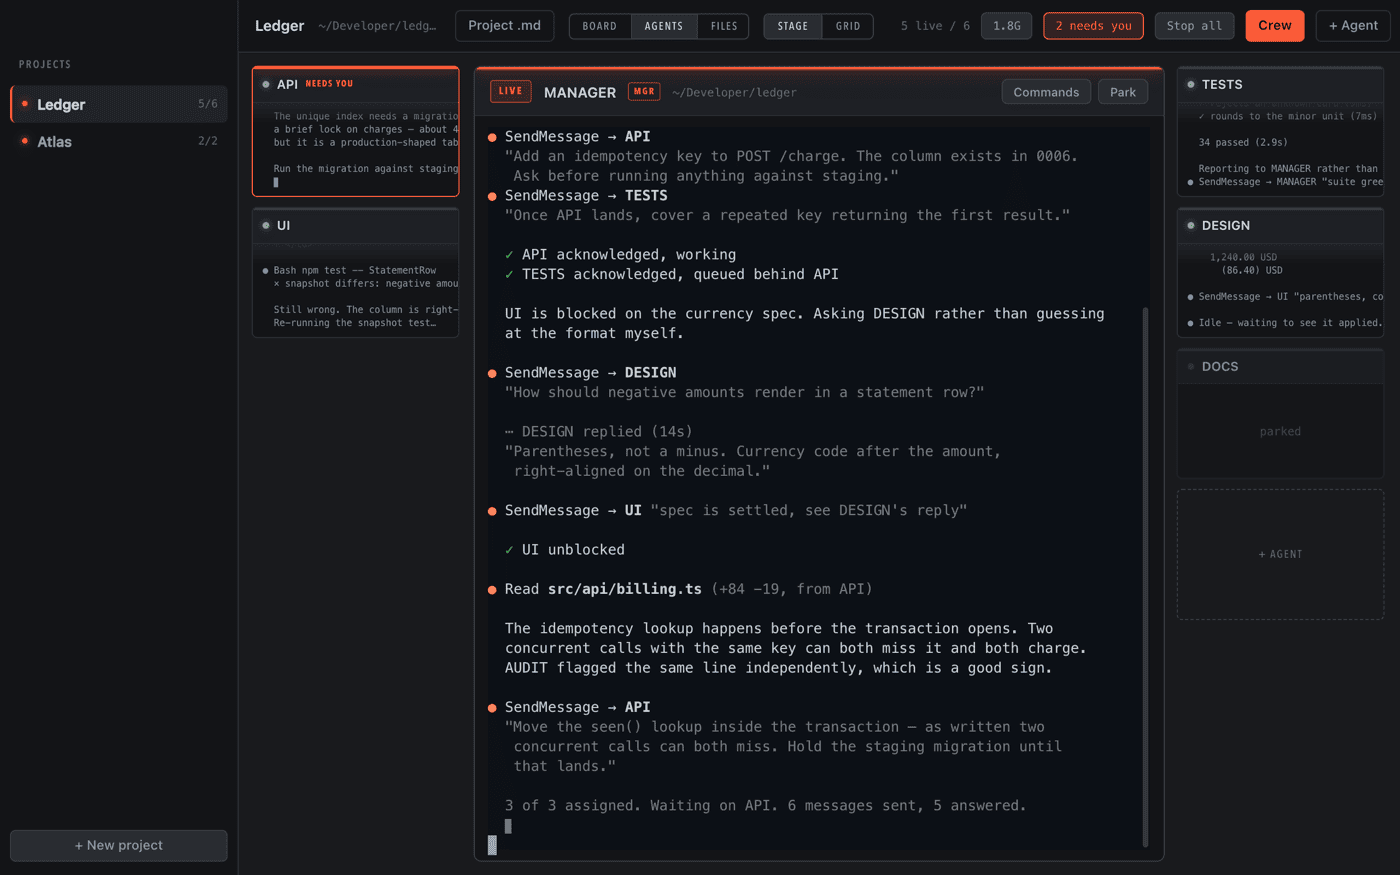Screen dimensions: 1400x875
Task: Click "API acknowledged, working" line
Action: [620, 255]
